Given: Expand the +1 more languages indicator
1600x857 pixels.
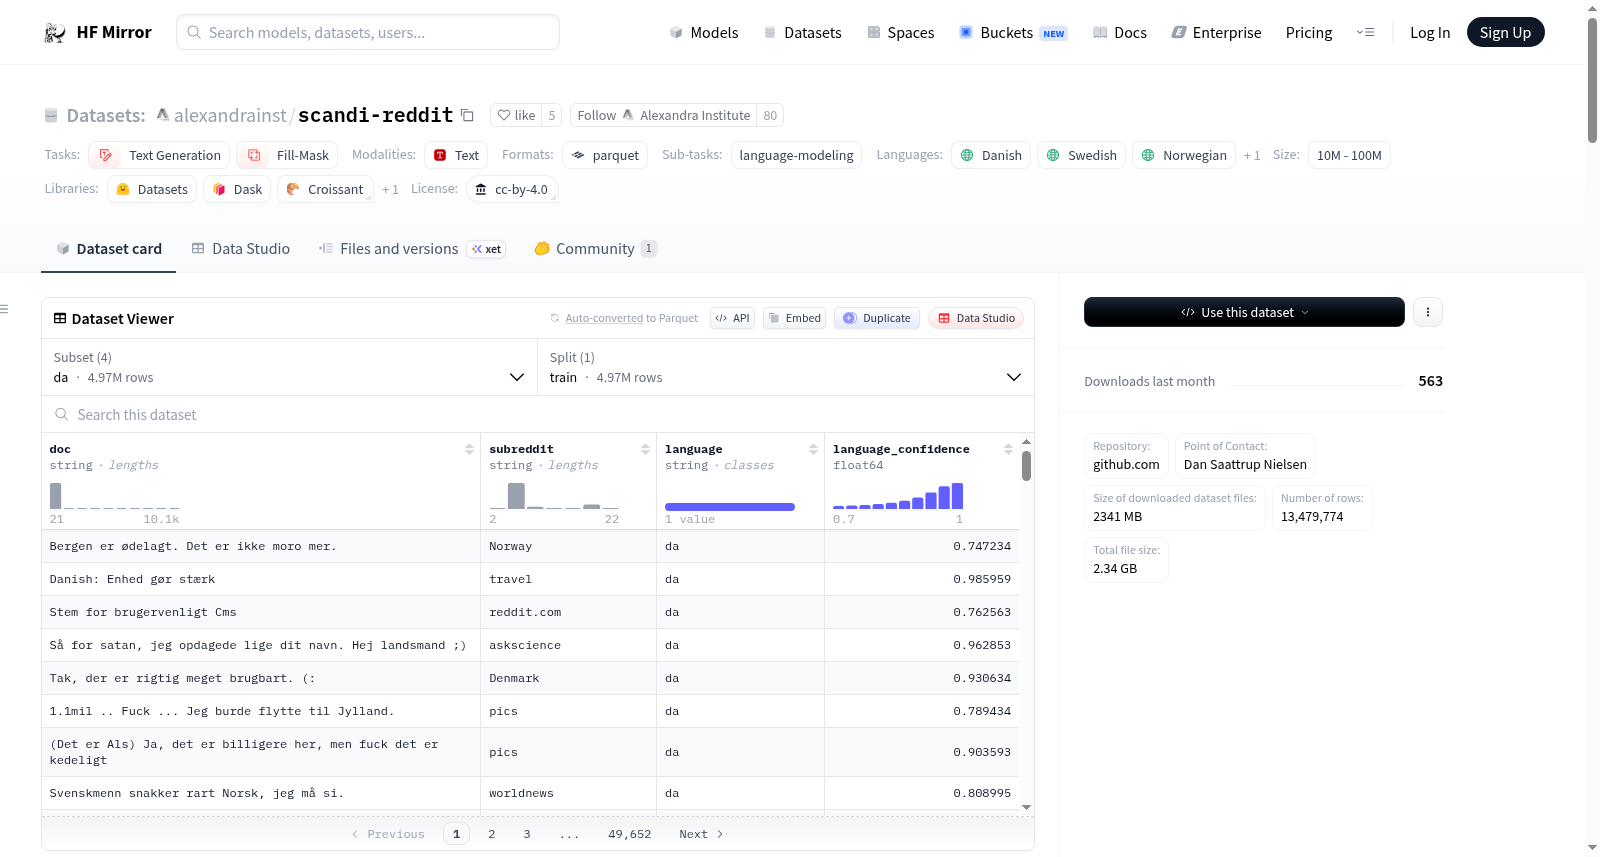Looking at the screenshot, I should point(1252,155).
